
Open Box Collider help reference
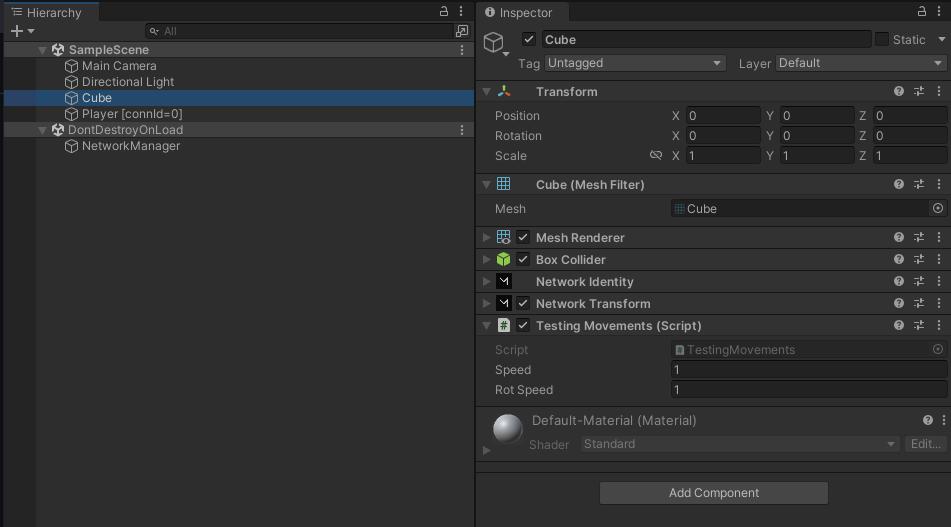[x=899, y=259]
